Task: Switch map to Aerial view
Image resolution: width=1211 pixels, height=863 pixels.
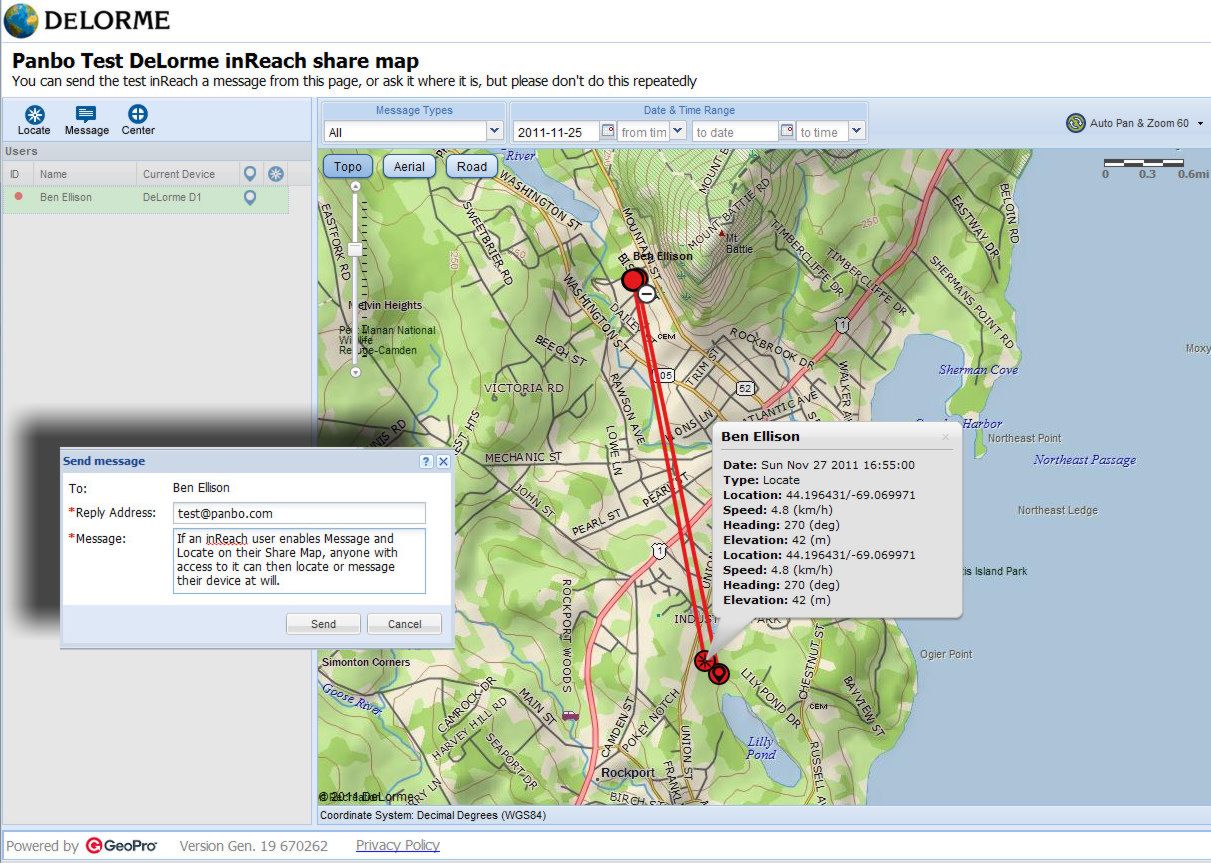Action: tap(410, 167)
